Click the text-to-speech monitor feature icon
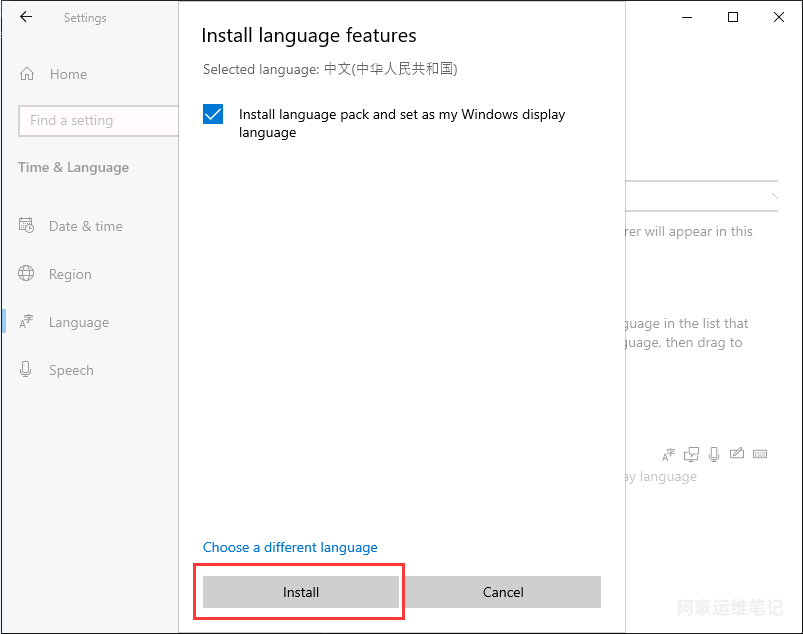 [691, 453]
